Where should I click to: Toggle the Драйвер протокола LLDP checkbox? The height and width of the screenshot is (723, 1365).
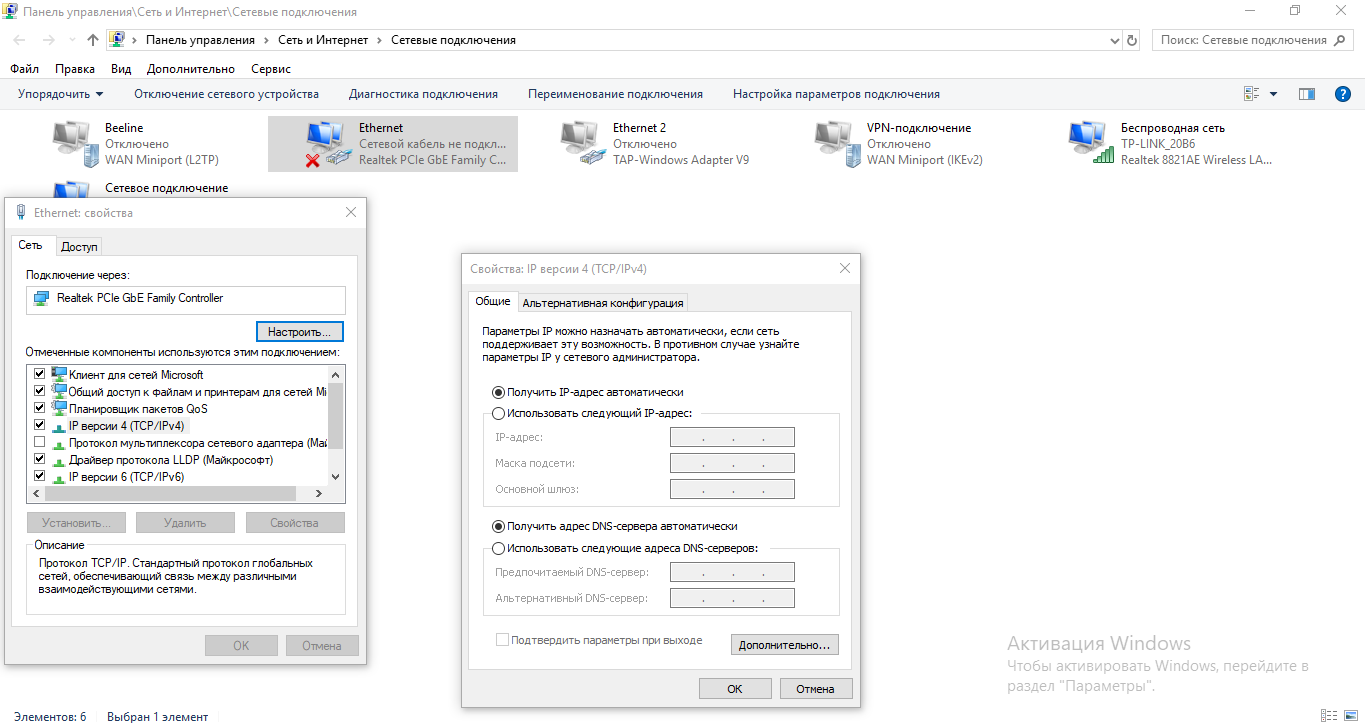pos(39,459)
